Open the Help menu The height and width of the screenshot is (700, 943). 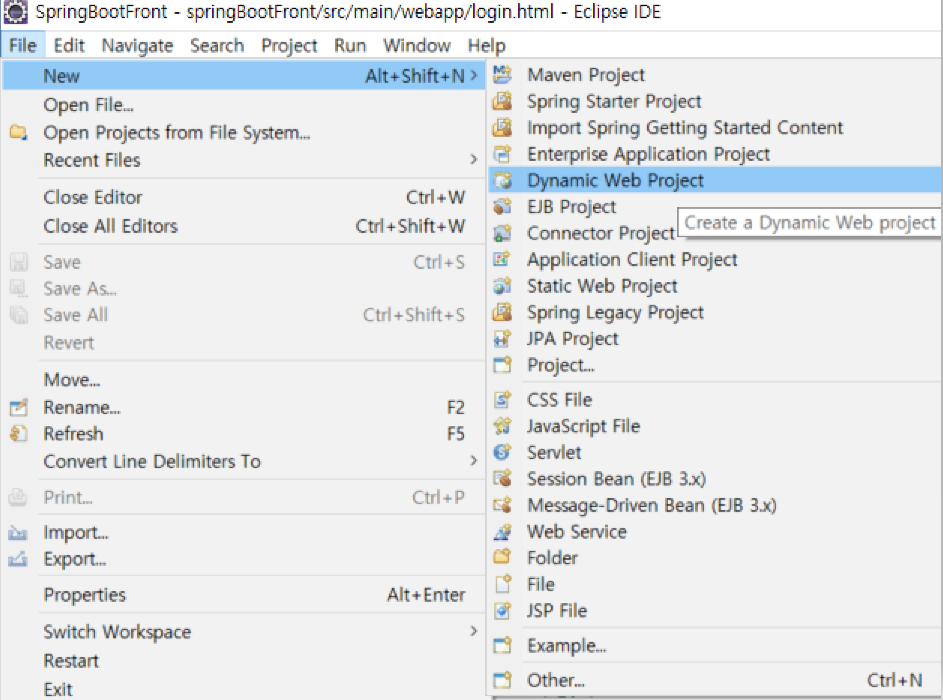(x=487, y=45)
